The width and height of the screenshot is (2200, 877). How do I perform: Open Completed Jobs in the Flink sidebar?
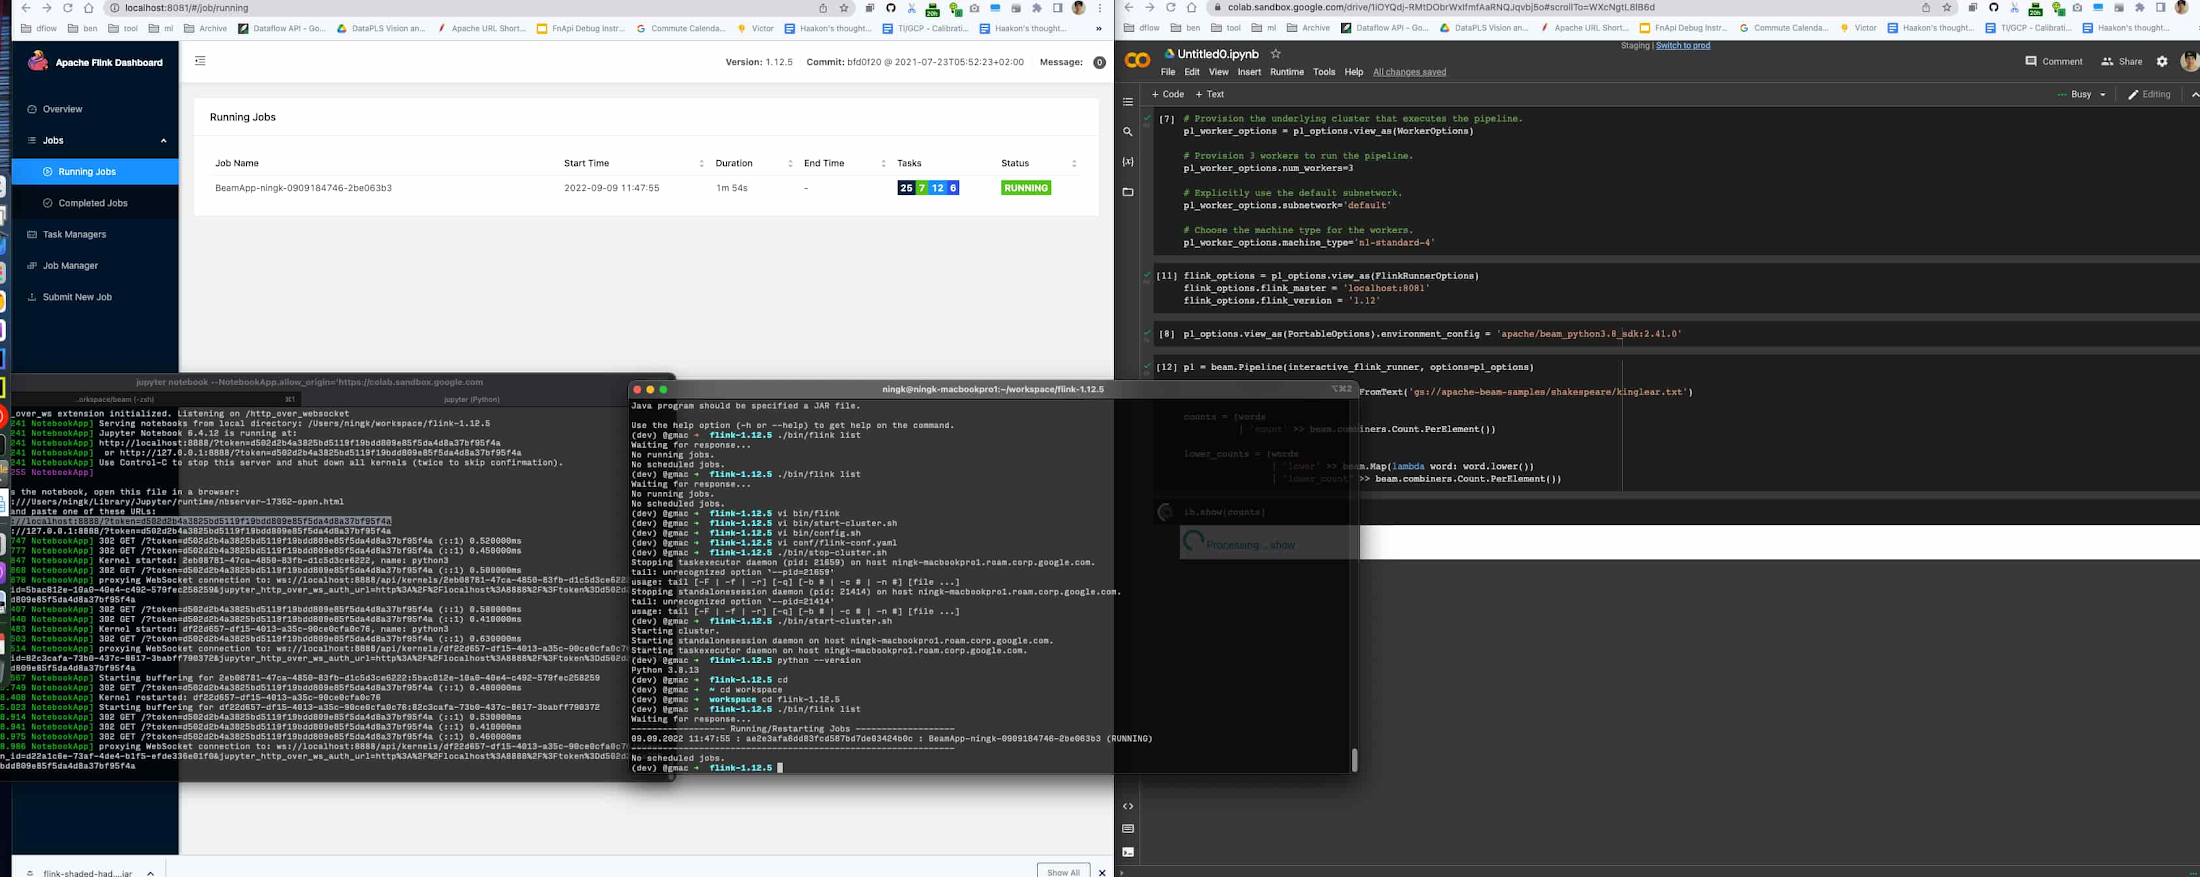point(93,203)
